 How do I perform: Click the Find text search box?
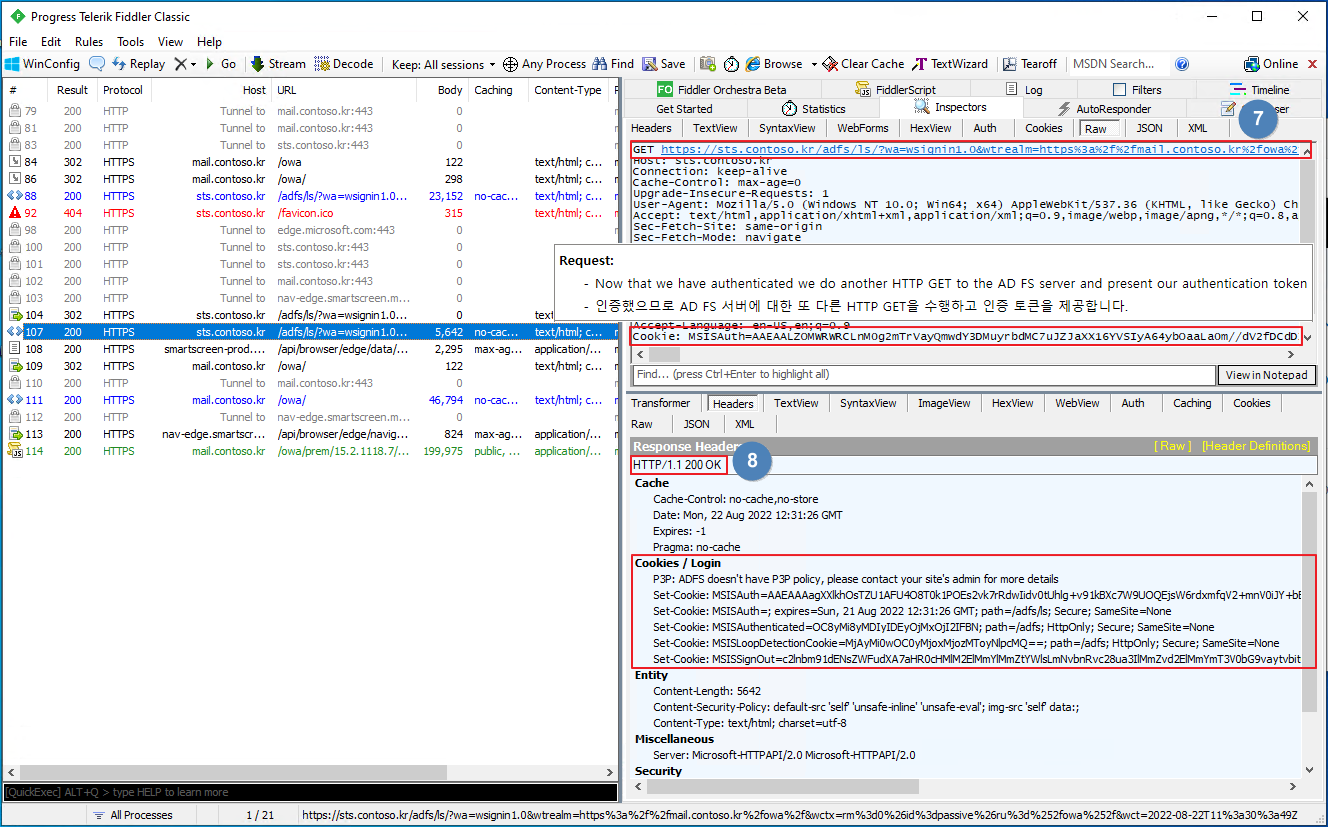pyautogui.click(x=924, y=375)
